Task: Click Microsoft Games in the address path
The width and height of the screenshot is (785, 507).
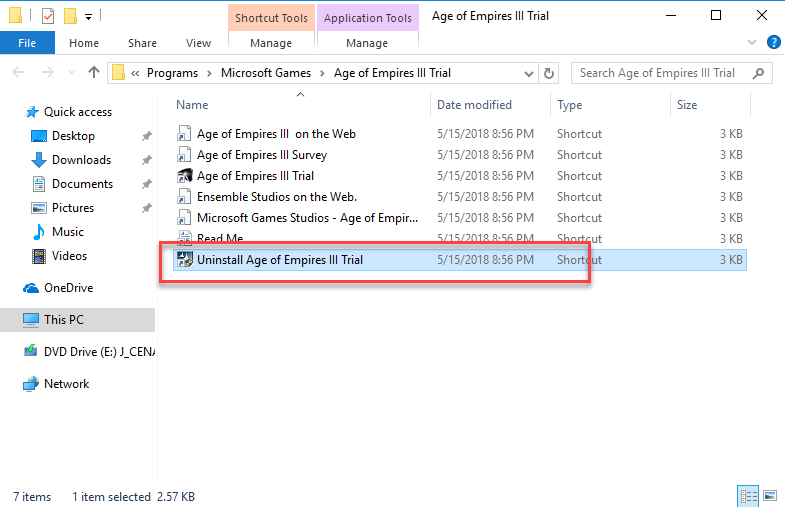Action: click(266, 73)
